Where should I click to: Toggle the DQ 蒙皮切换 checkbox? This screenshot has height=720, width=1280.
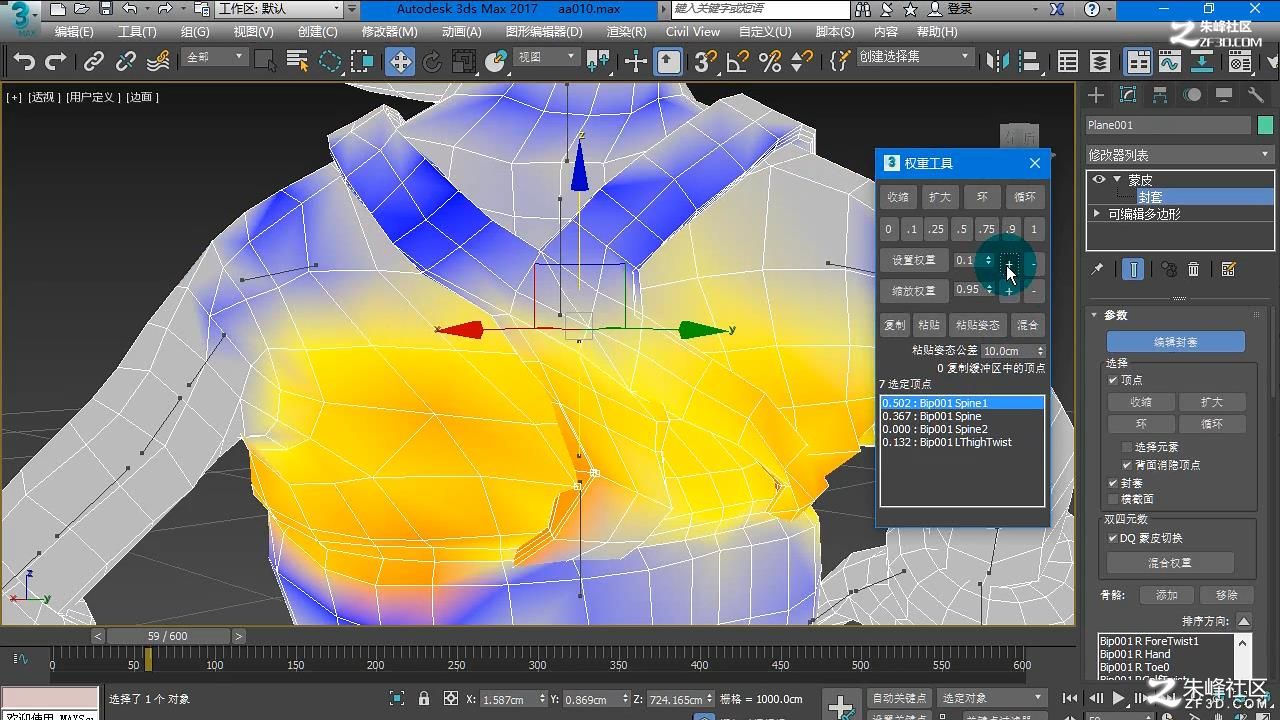[1113, 538]
